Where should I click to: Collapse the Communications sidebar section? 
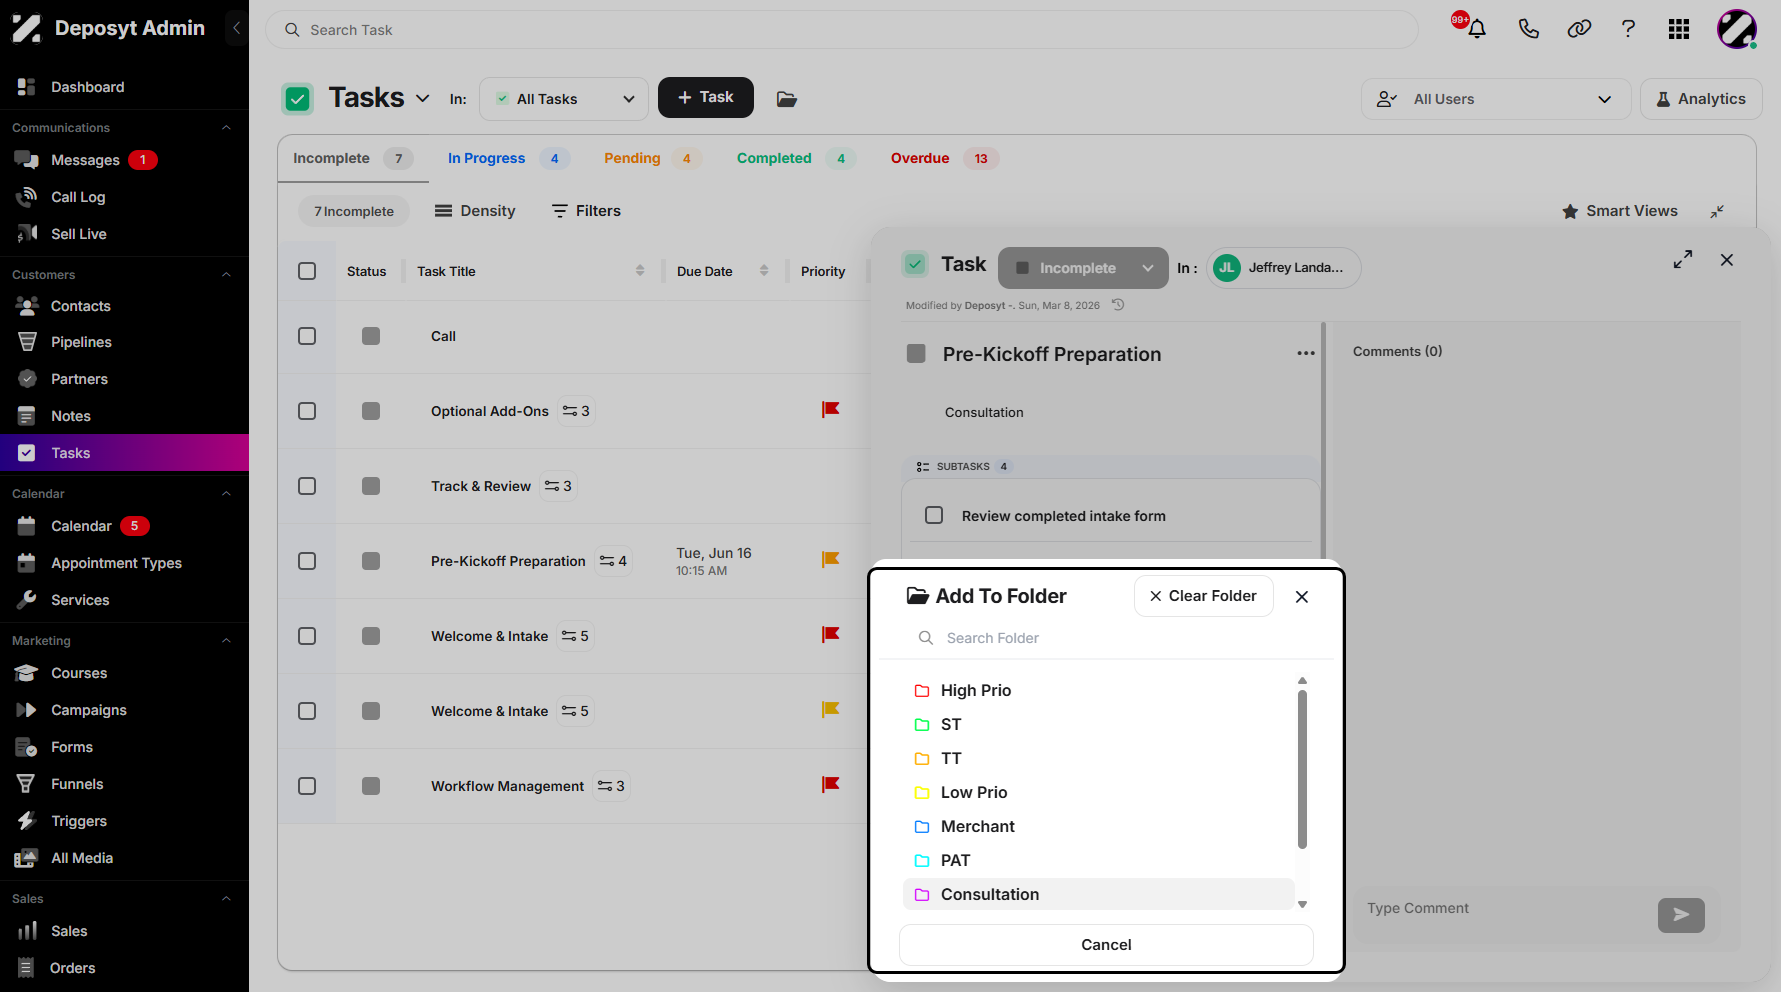click(226, 128)
